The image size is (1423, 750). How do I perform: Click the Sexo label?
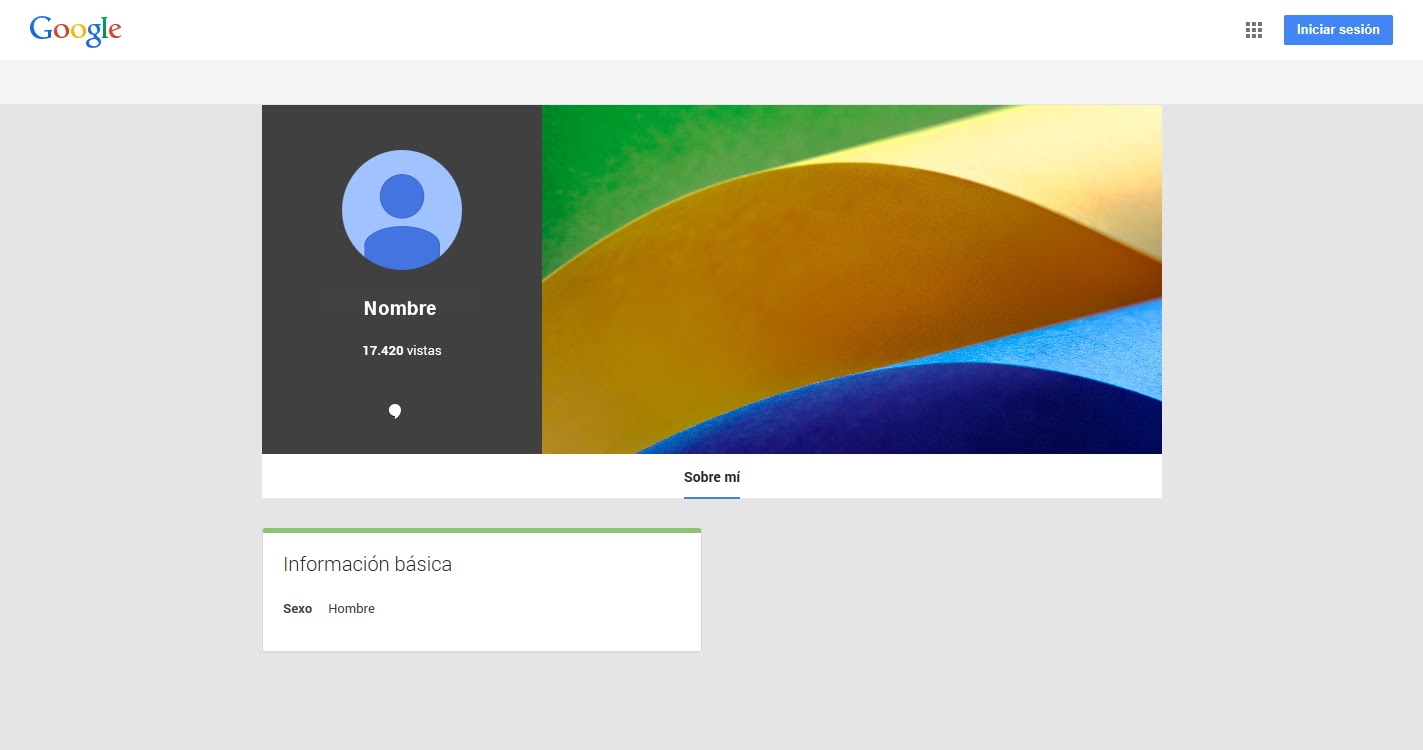click(x=297, y=608)
